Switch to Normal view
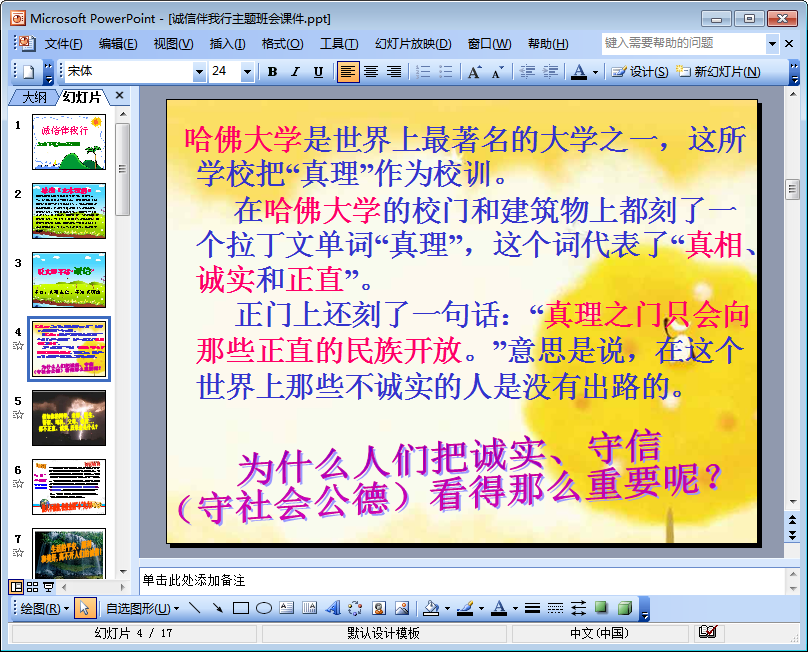 (x=16, y=587)
